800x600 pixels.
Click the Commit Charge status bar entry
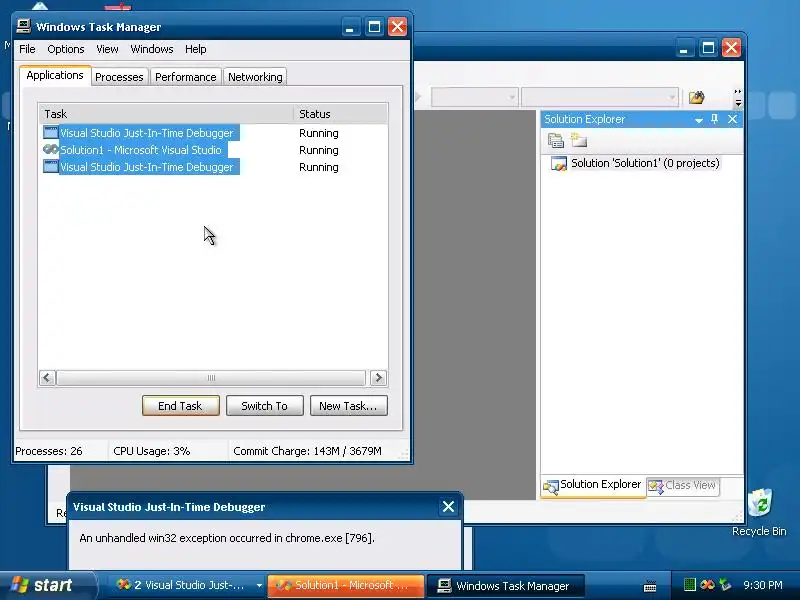[x=307, y=451]
